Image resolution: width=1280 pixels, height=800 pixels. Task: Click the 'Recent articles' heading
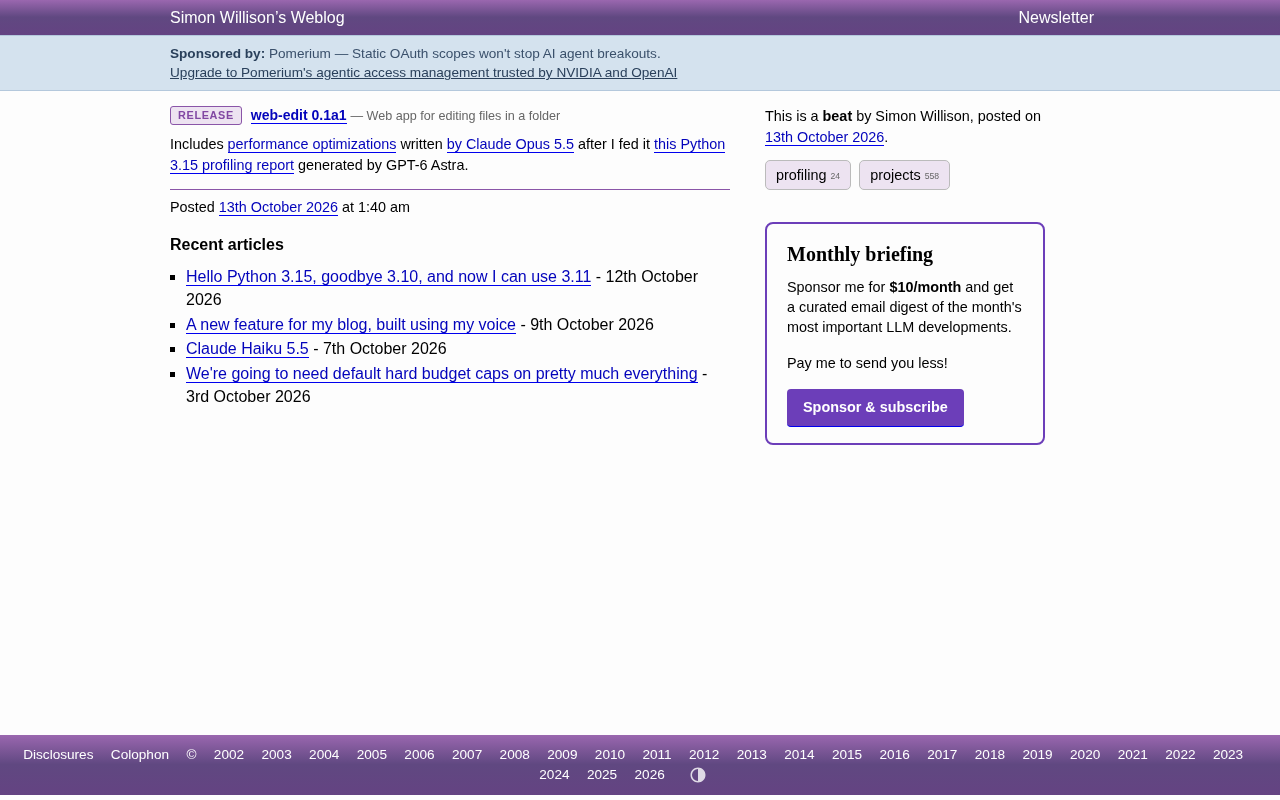pos(227,245)
